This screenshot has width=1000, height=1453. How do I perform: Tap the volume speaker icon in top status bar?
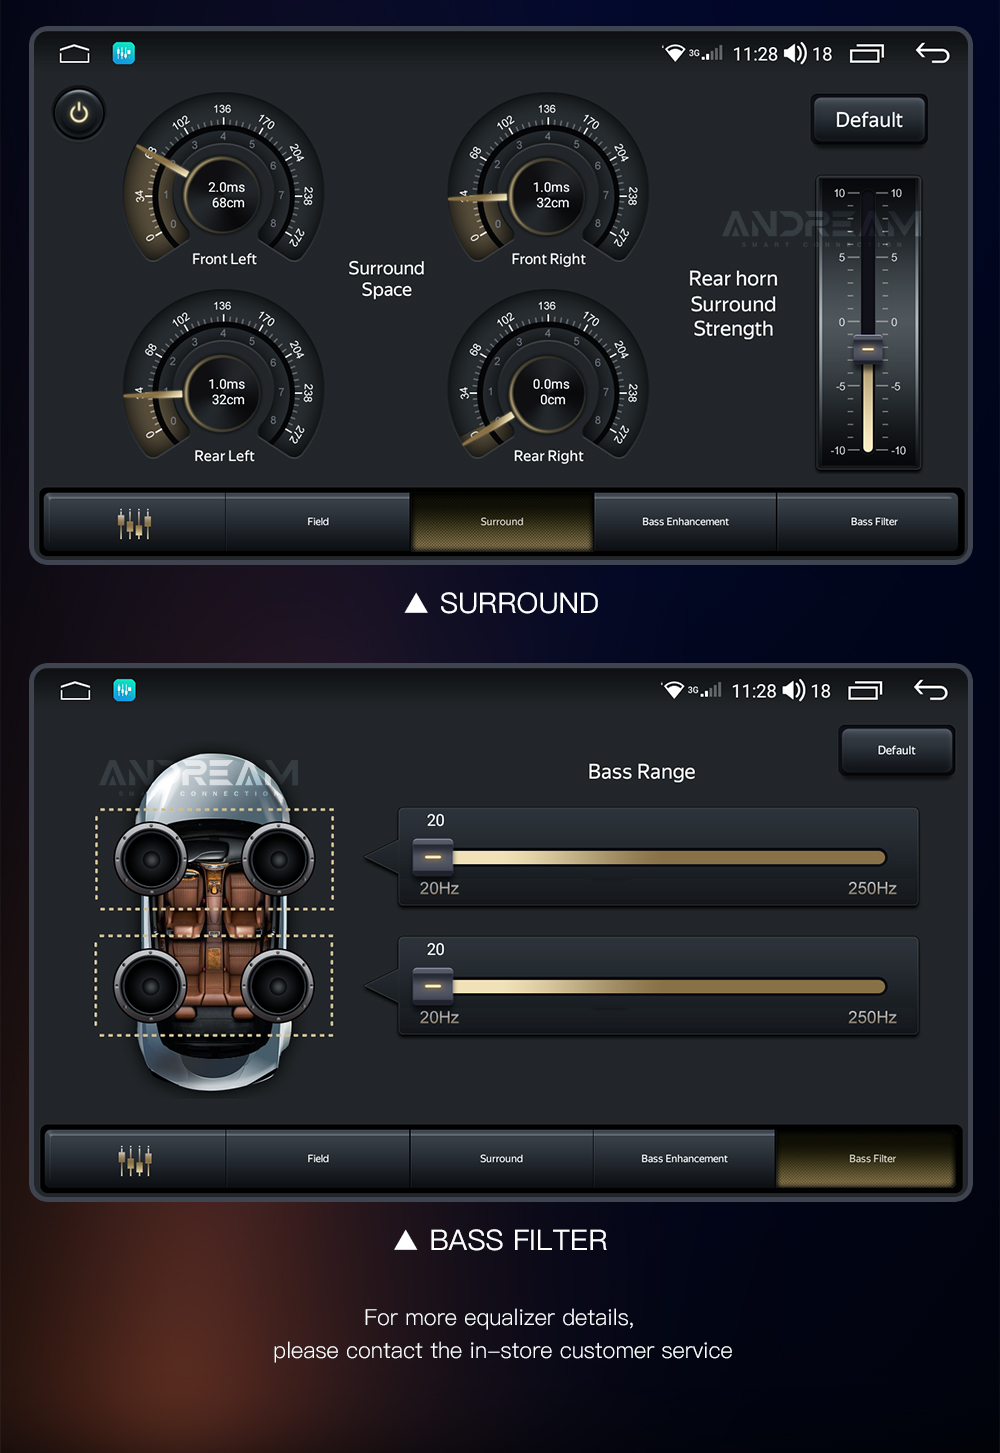pyautogui.click(x=795, y=54)
